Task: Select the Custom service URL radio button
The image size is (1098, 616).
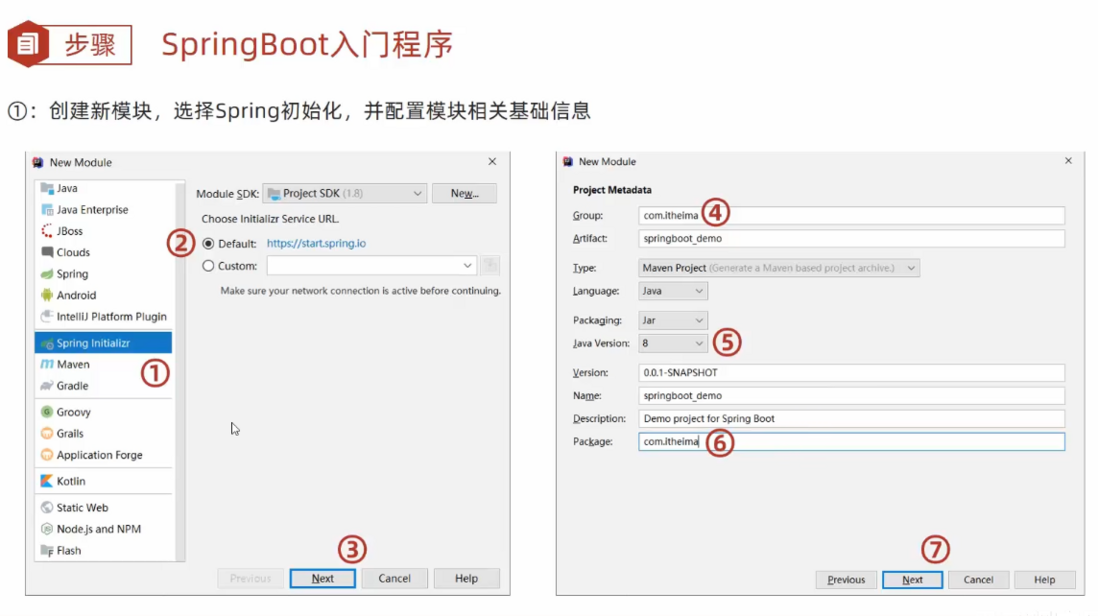Action: [x=208, y=266]
